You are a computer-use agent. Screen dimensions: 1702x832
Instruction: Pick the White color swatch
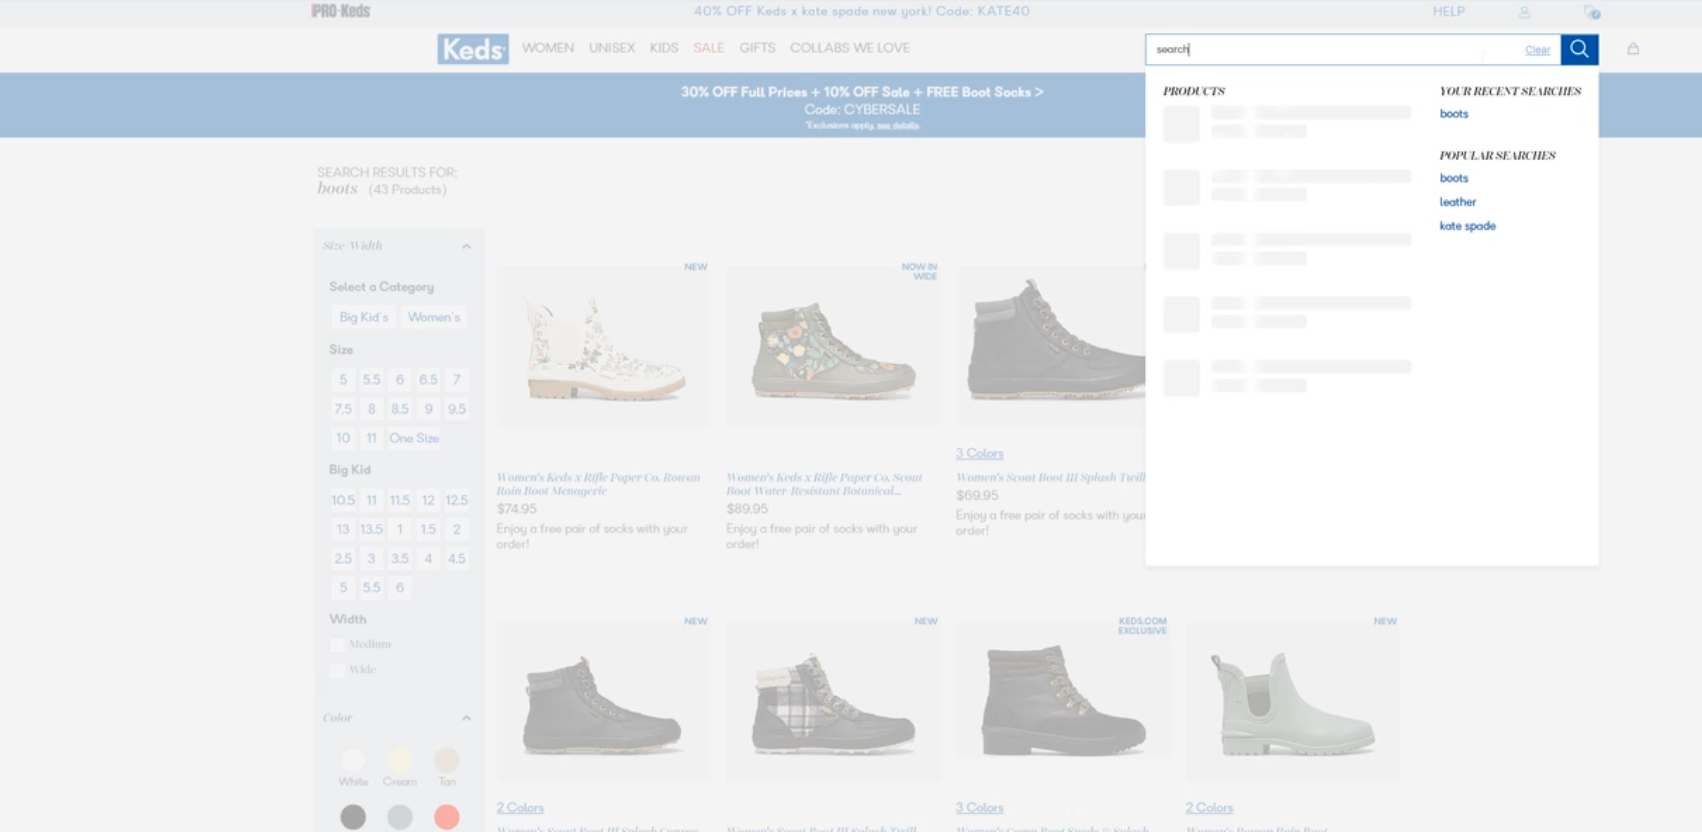(353, 760)
